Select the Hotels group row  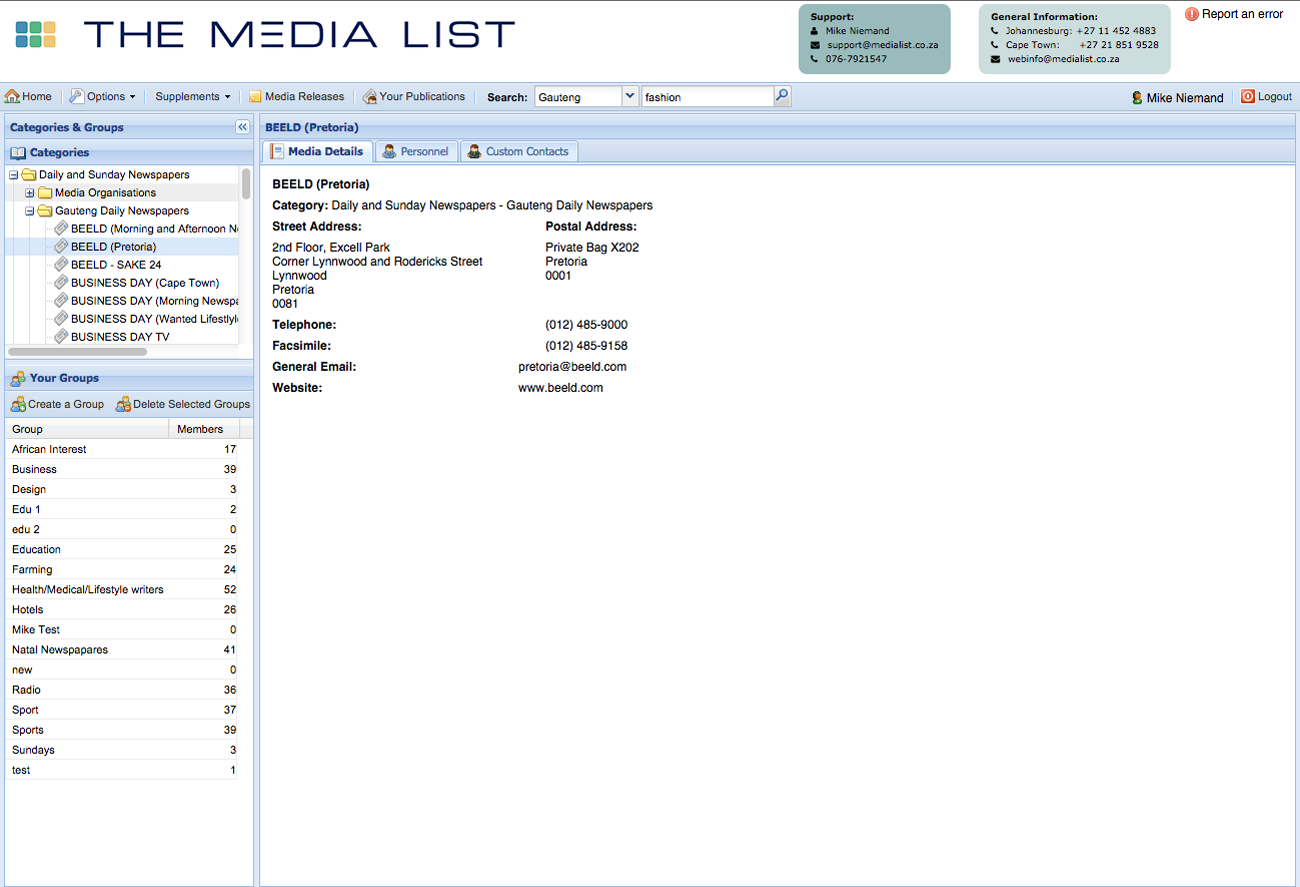click(x=122, y=609)
